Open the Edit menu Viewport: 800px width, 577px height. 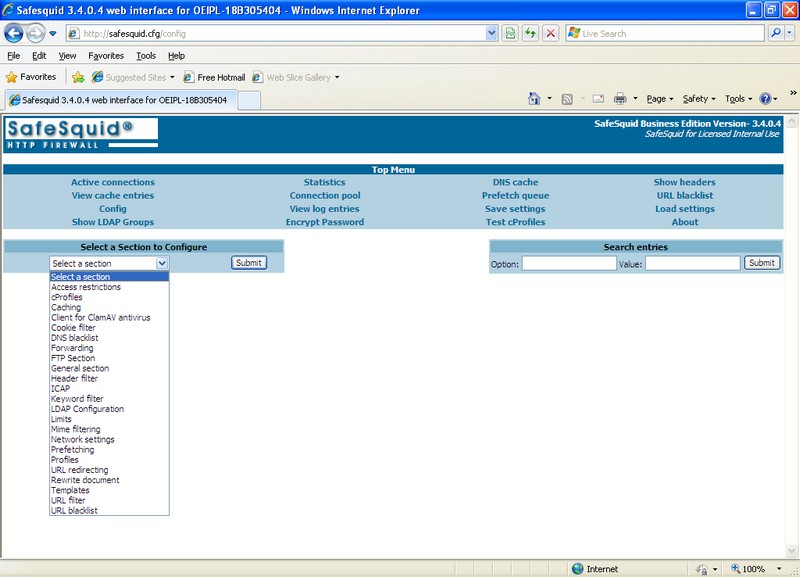(x=39, y=56)
